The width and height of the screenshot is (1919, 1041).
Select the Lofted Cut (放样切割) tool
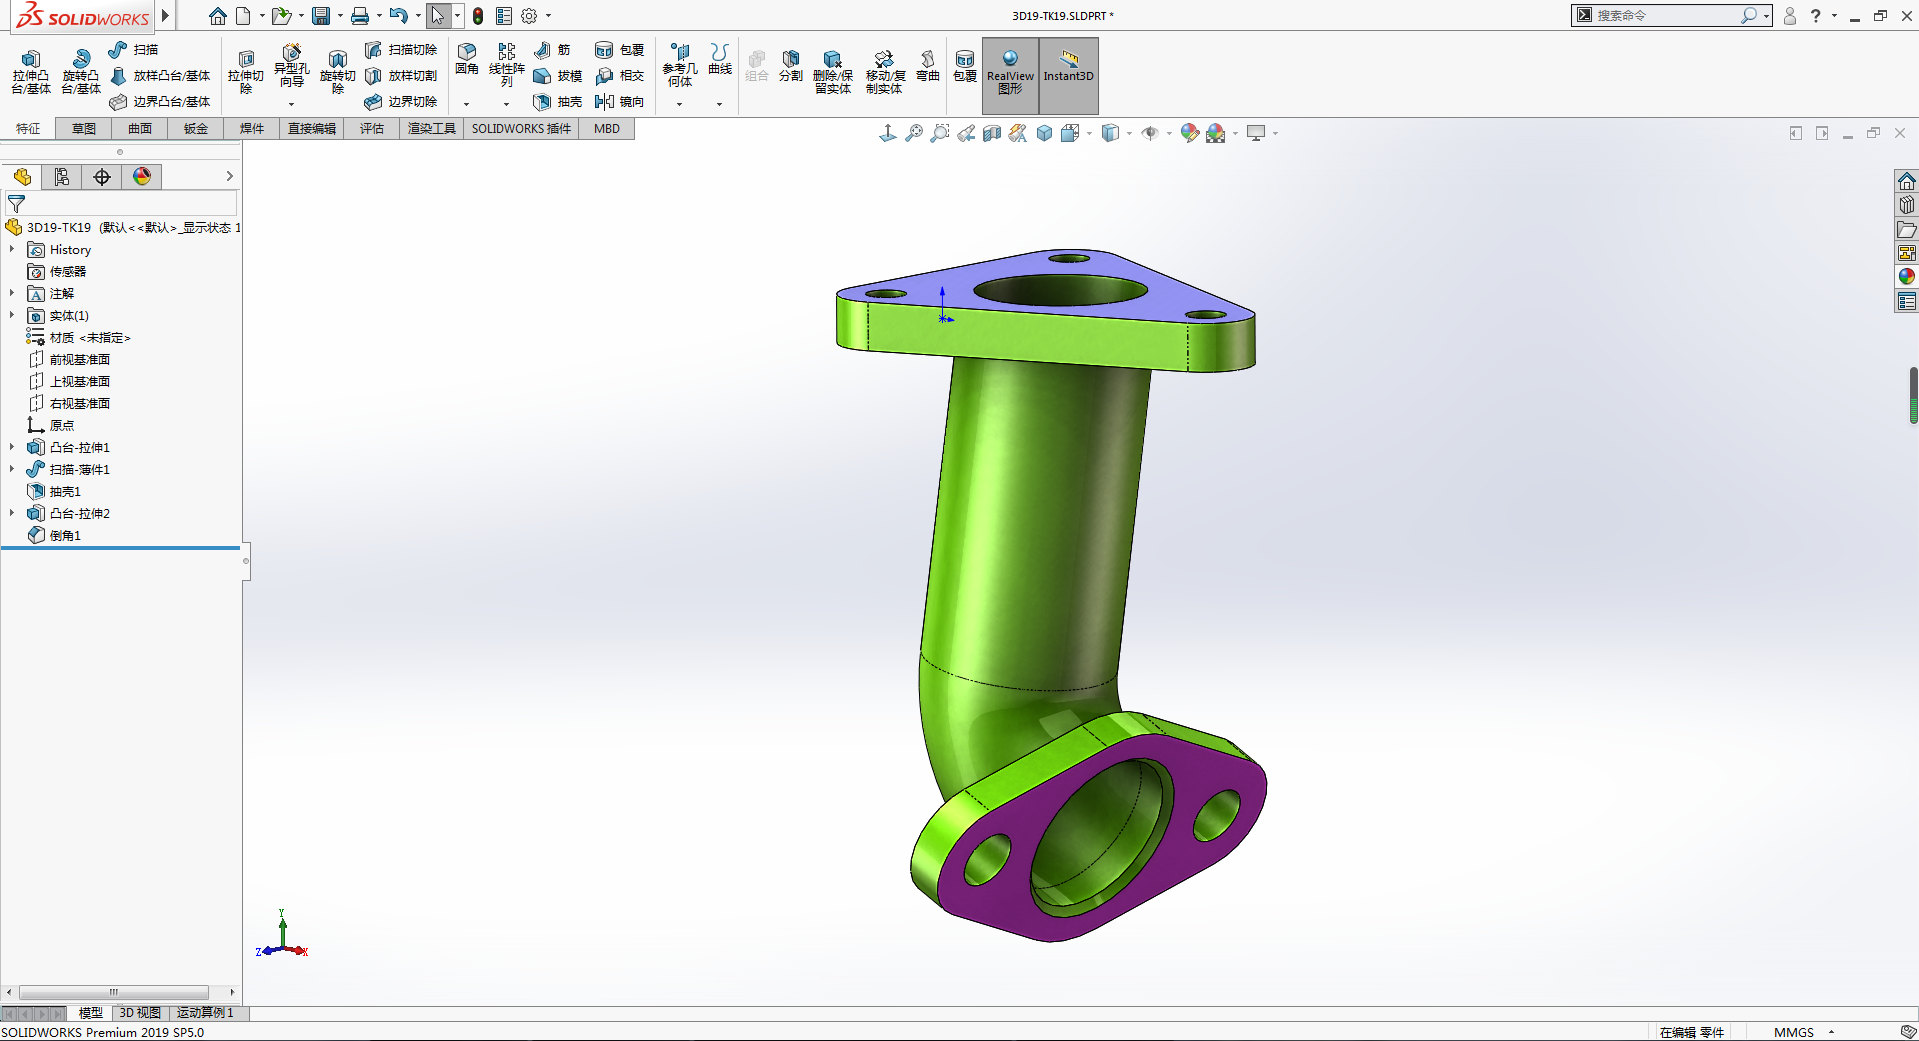(x=401, y=76)
